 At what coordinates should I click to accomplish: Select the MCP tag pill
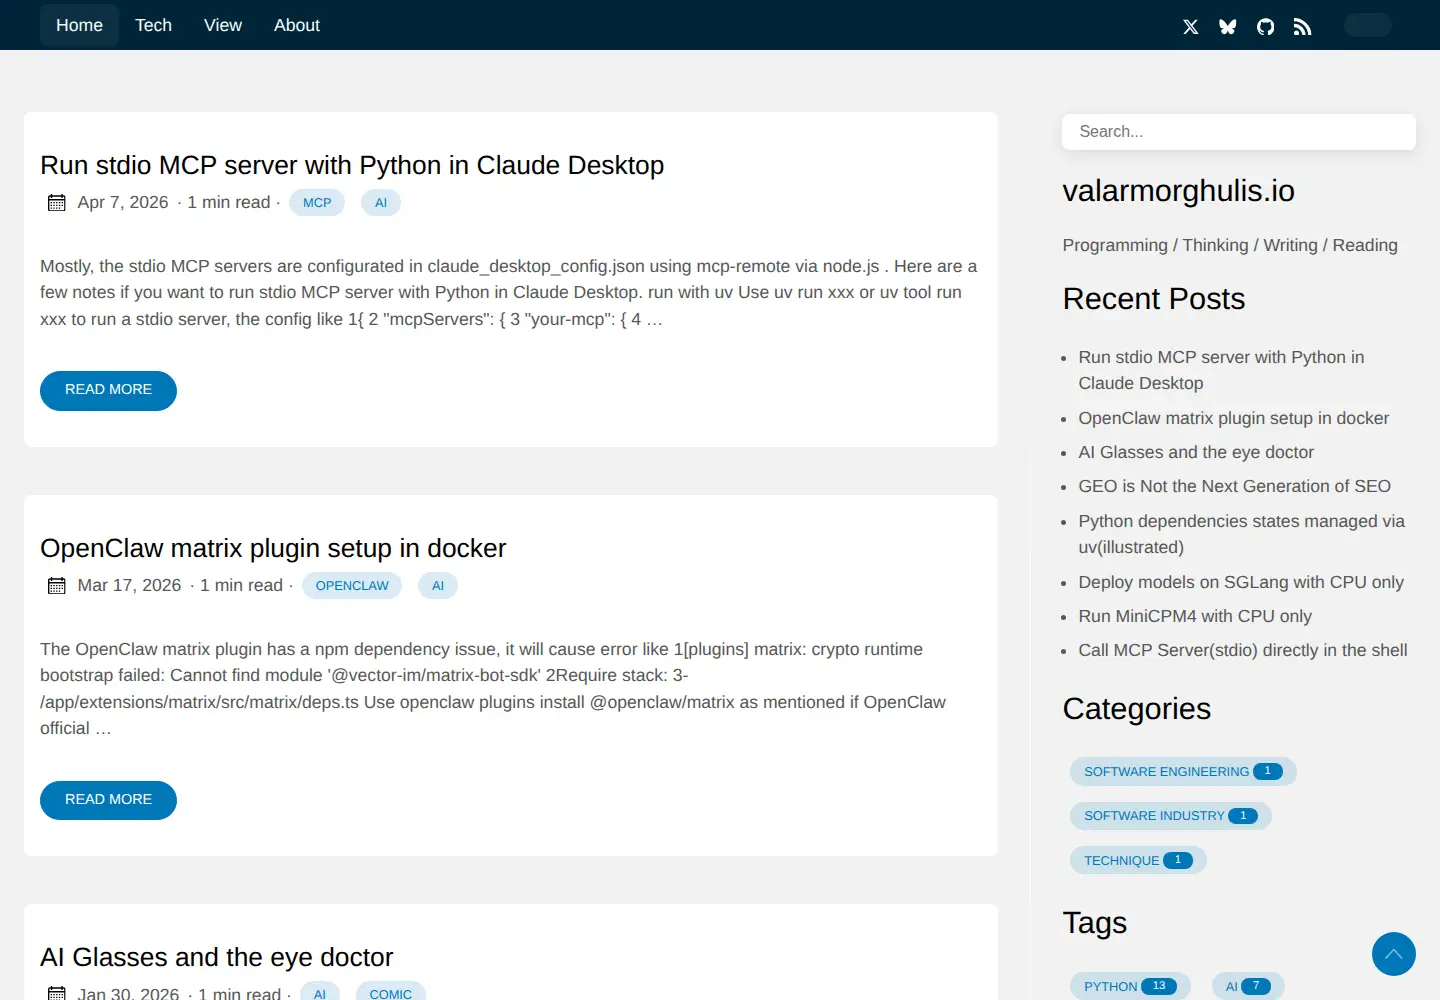click(317, 203)
